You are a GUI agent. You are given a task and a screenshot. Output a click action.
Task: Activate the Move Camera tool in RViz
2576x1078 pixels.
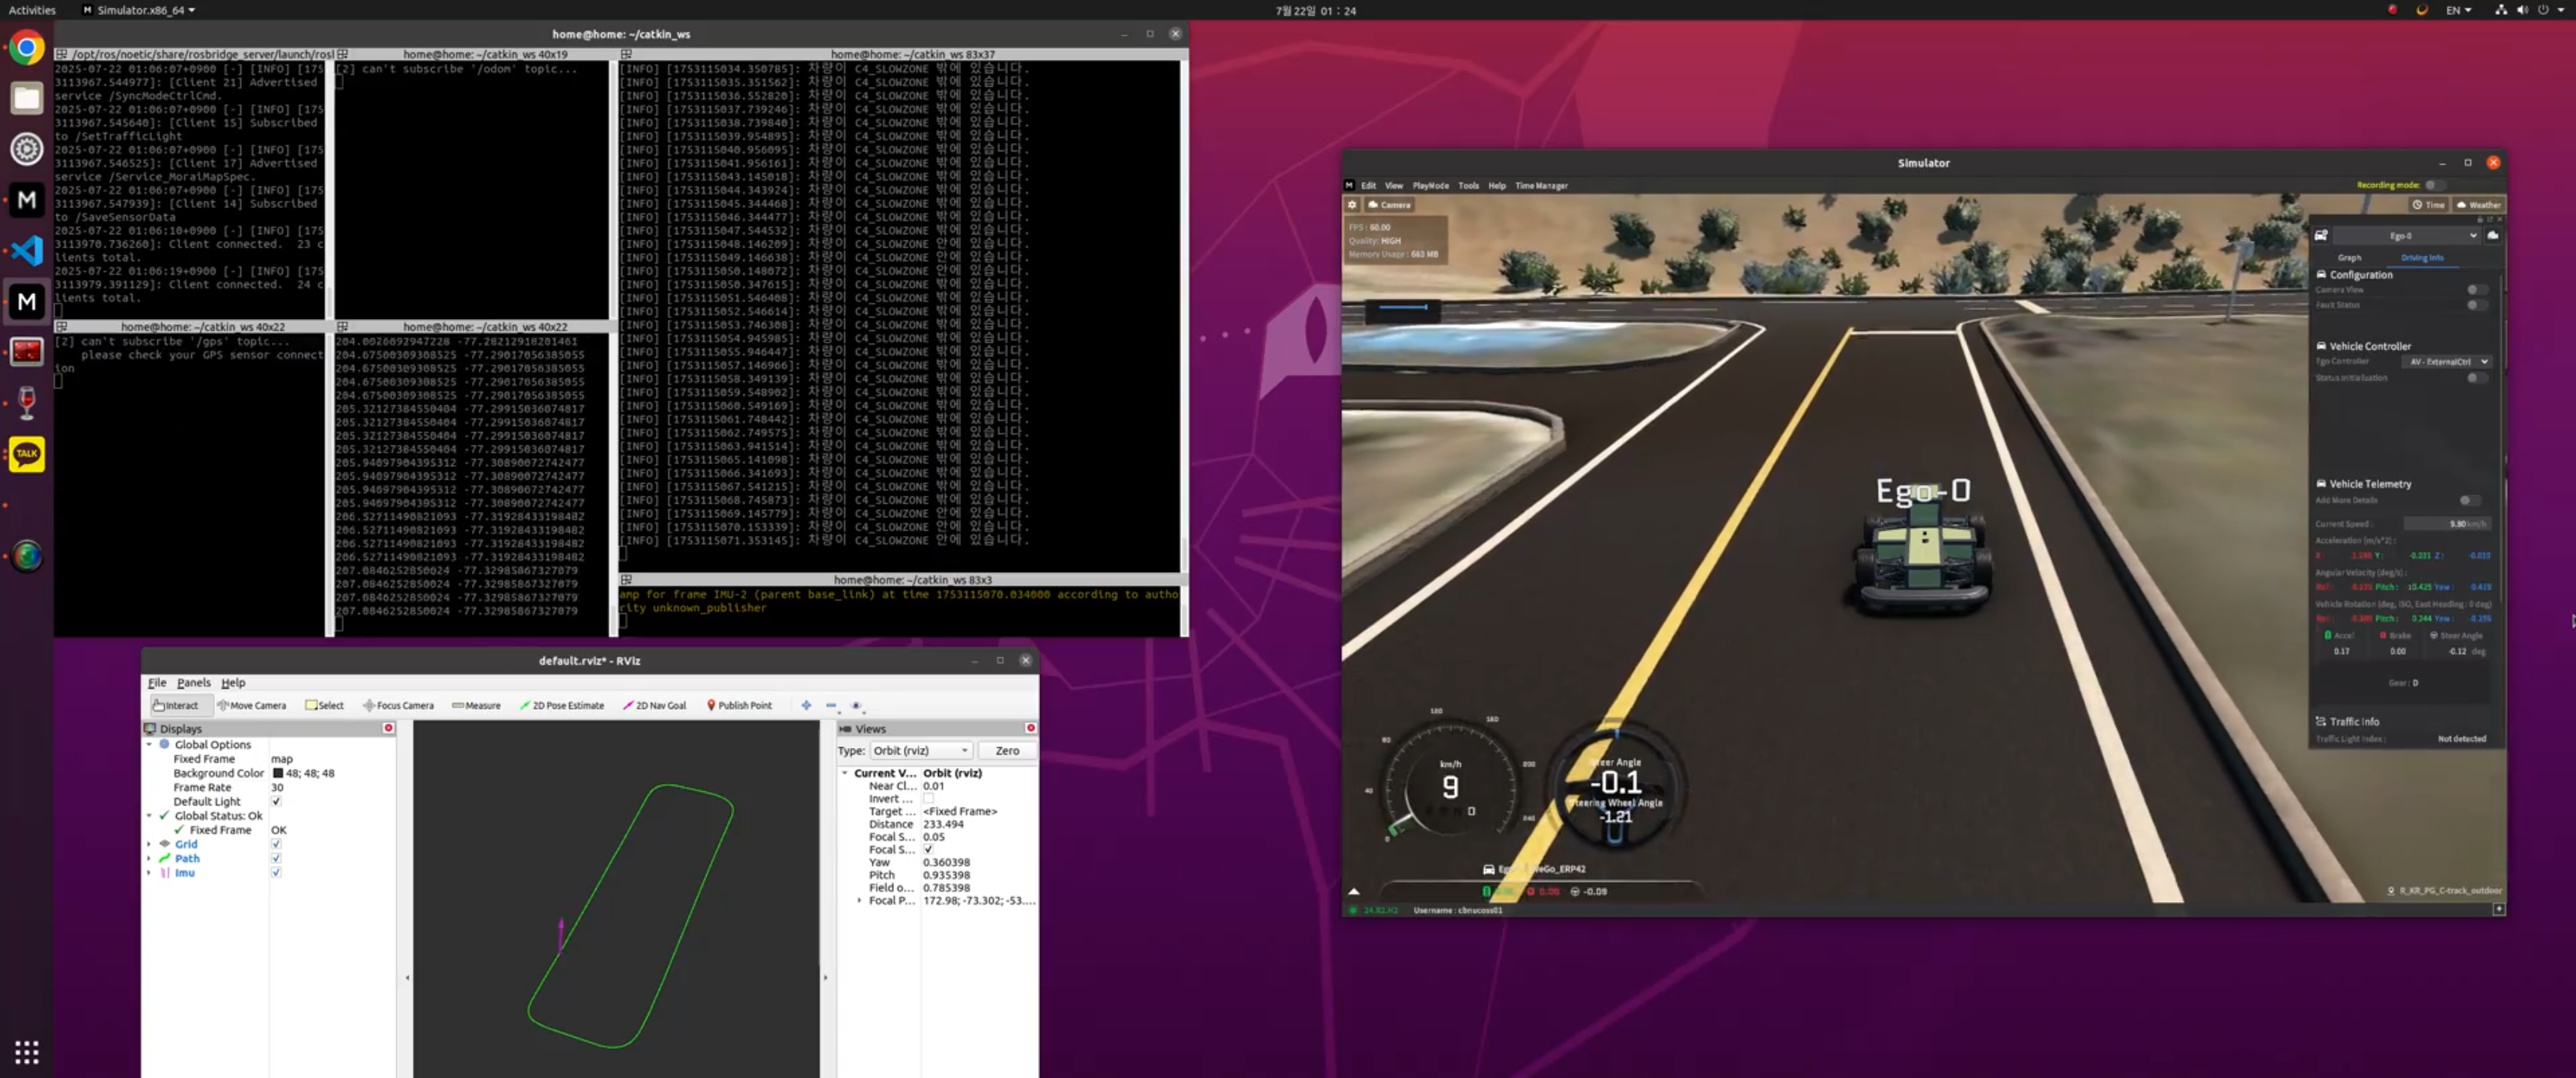point(252,705)
